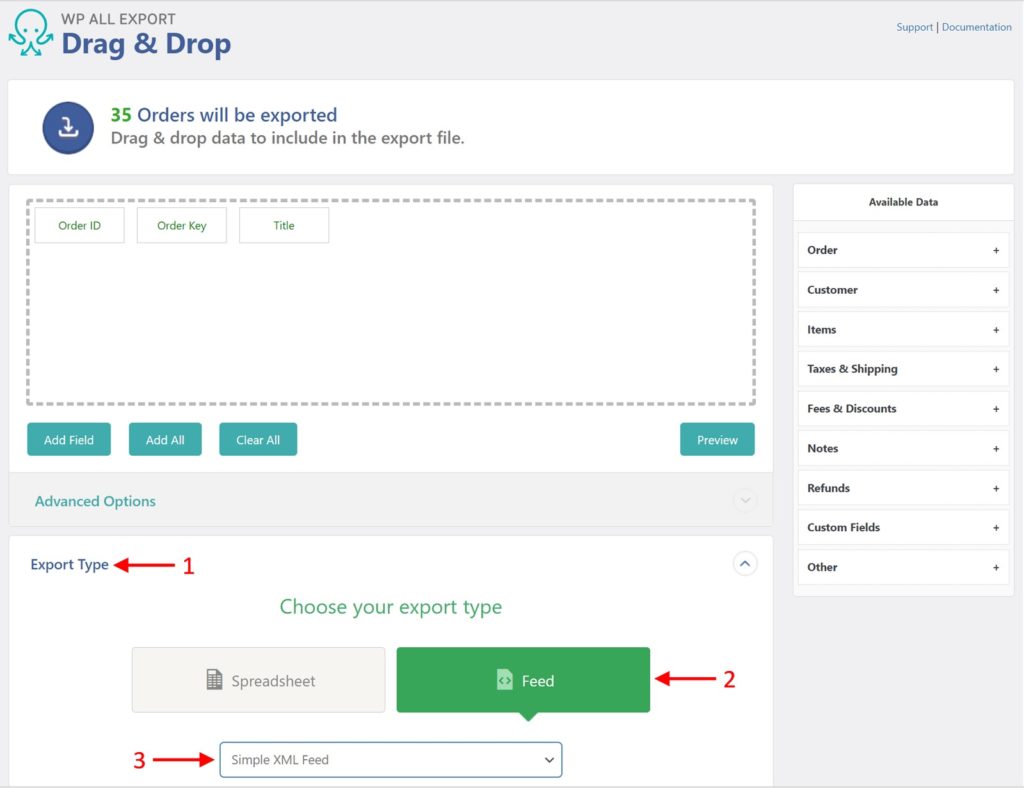The height and width of the screenshot is (788, 1024).
Task: Expand the Advanced Options panel
Action: pos(745,500)
